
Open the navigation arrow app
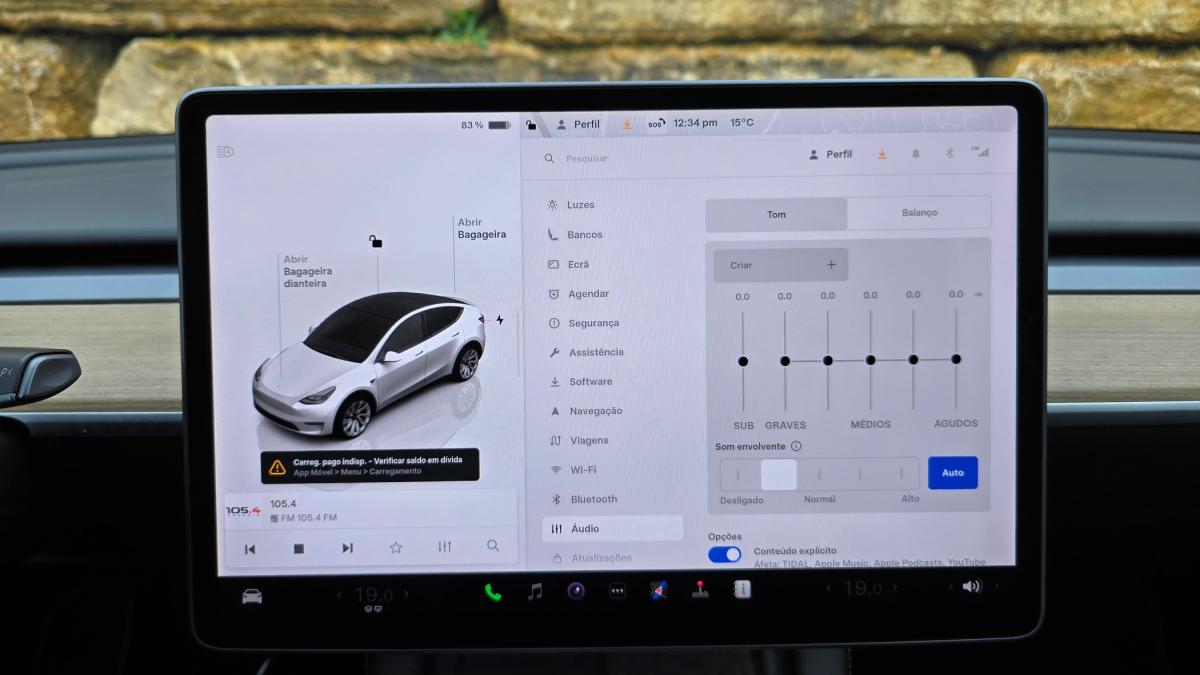658,590
